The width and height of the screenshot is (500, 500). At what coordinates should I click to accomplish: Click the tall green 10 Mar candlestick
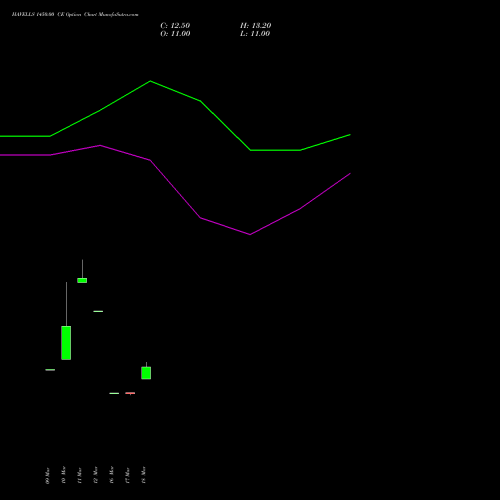(x=66, y=343)
